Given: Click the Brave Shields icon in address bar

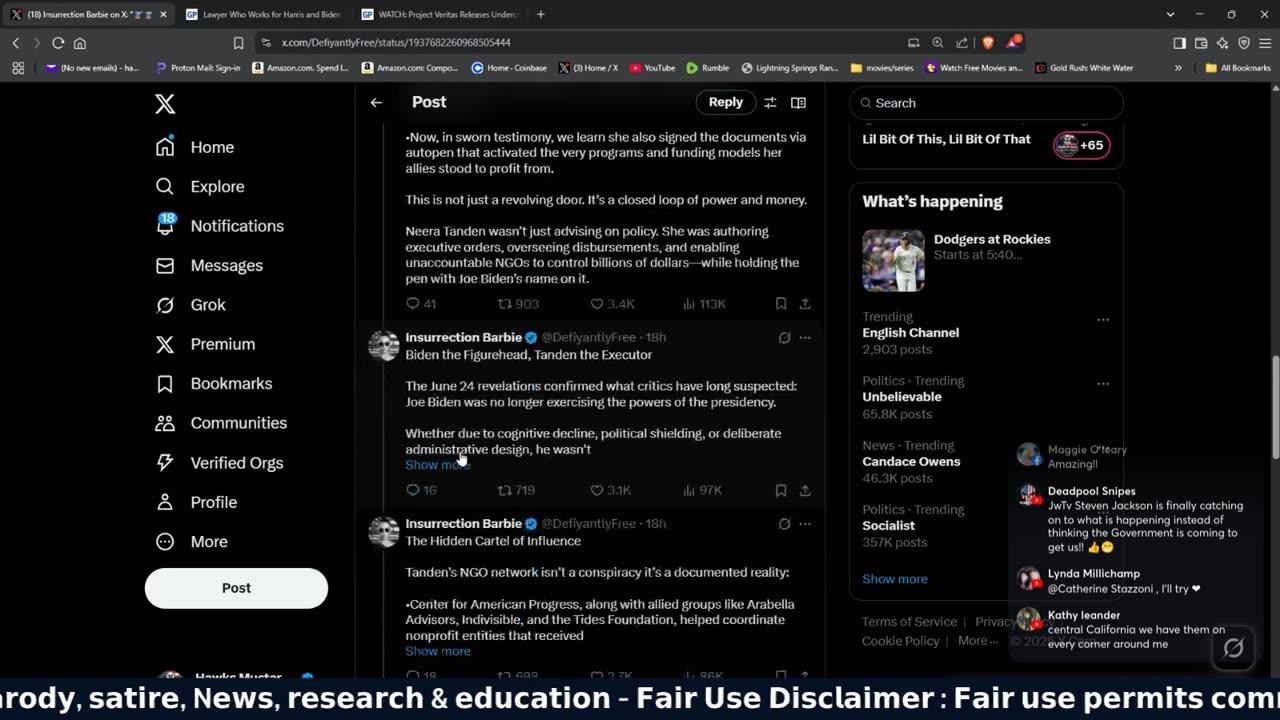Looking at the screenshot, I should [986, 43].
